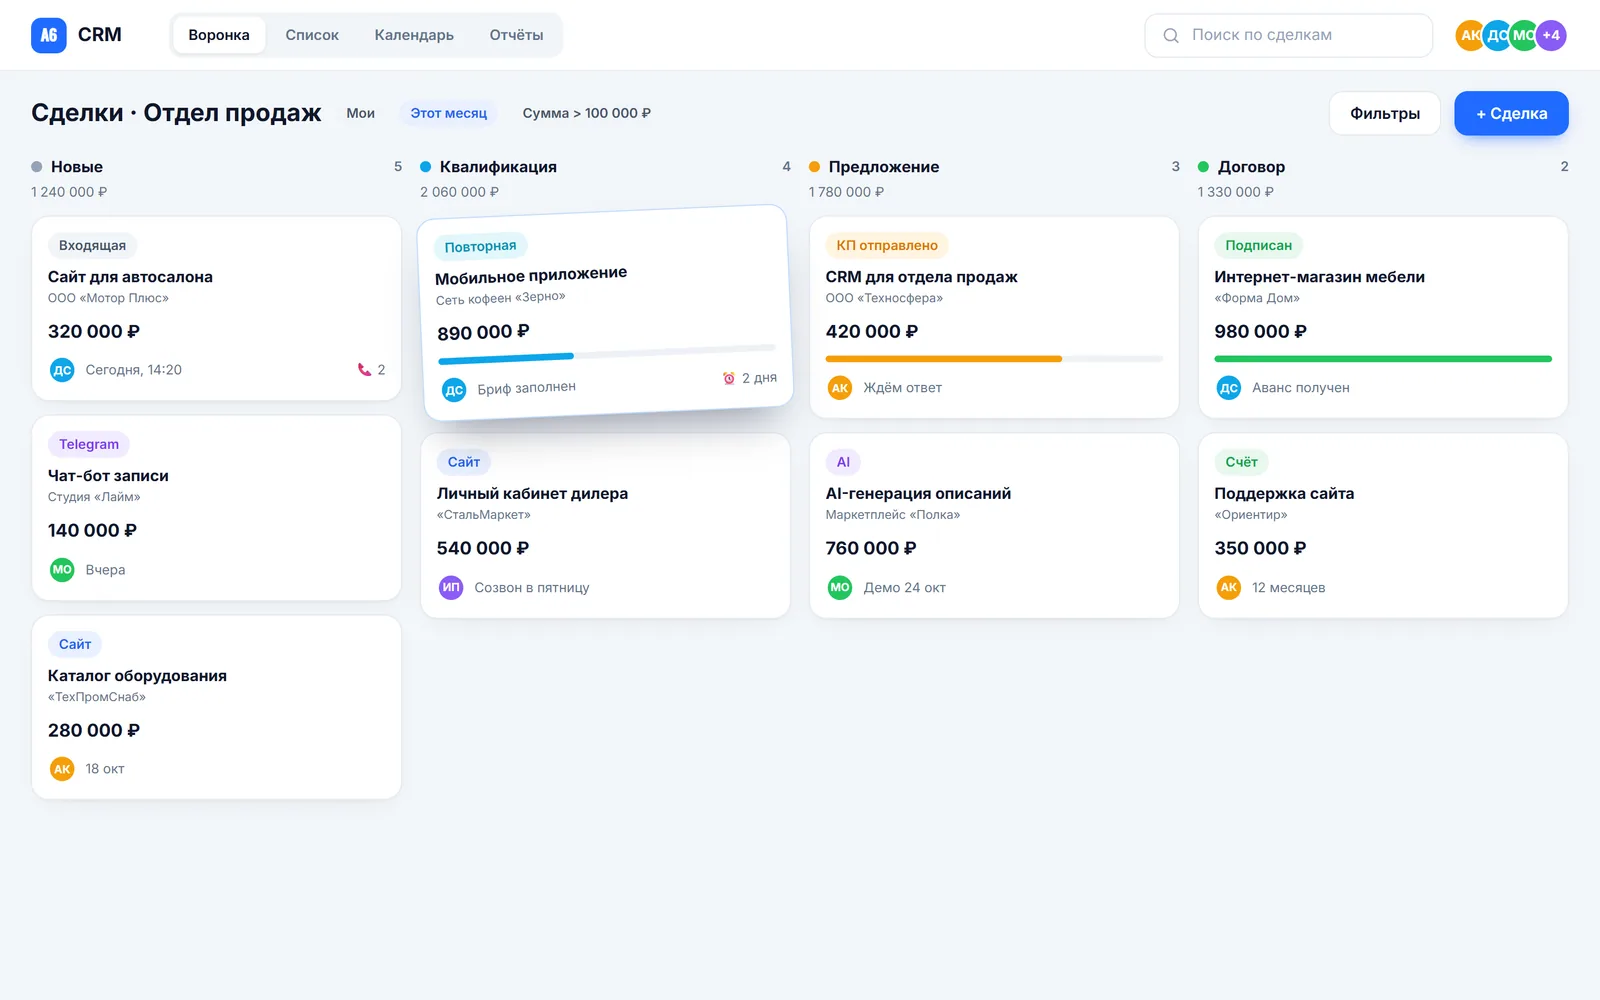The image size is (1600, 1000).
Task: Click АК avatar on Поддержка сайта card
Action: click(1229, 588)
